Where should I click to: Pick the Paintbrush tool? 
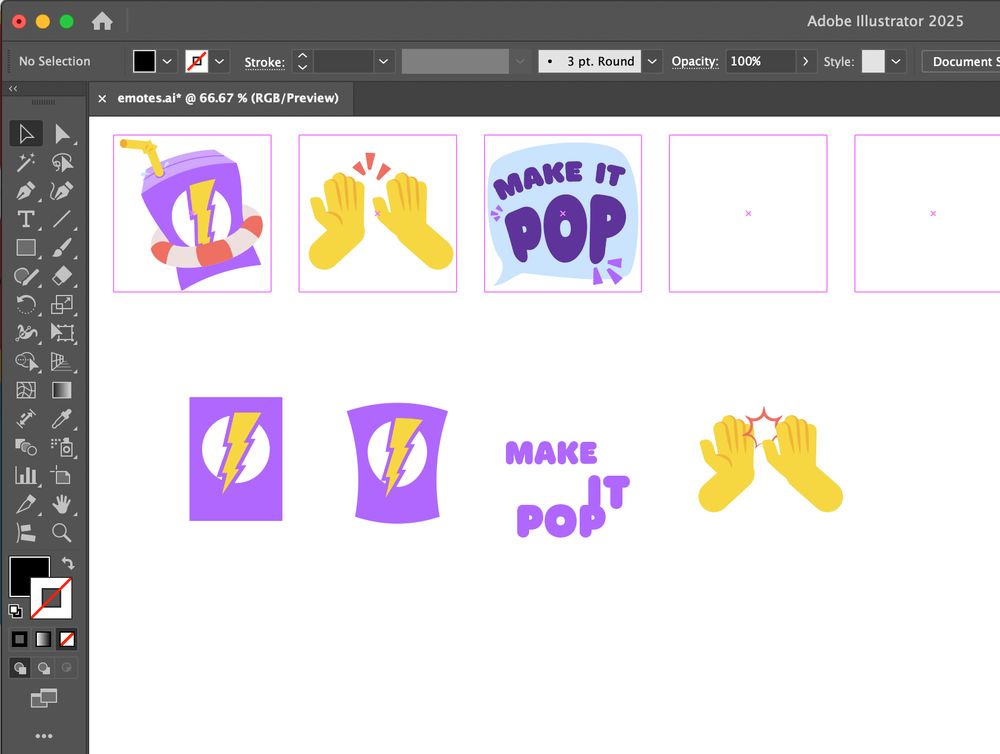click(x=62, y=248)
